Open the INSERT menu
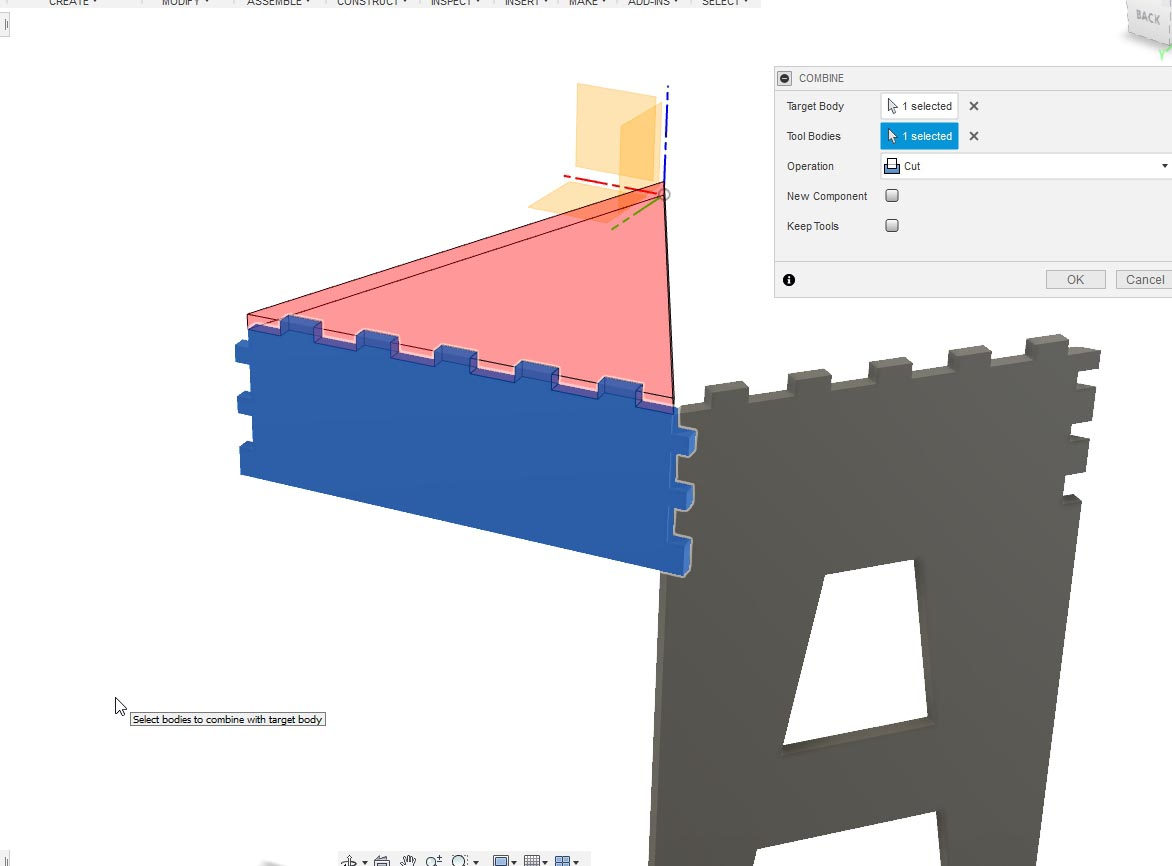 pyautogui.click(x=525, y=3)
